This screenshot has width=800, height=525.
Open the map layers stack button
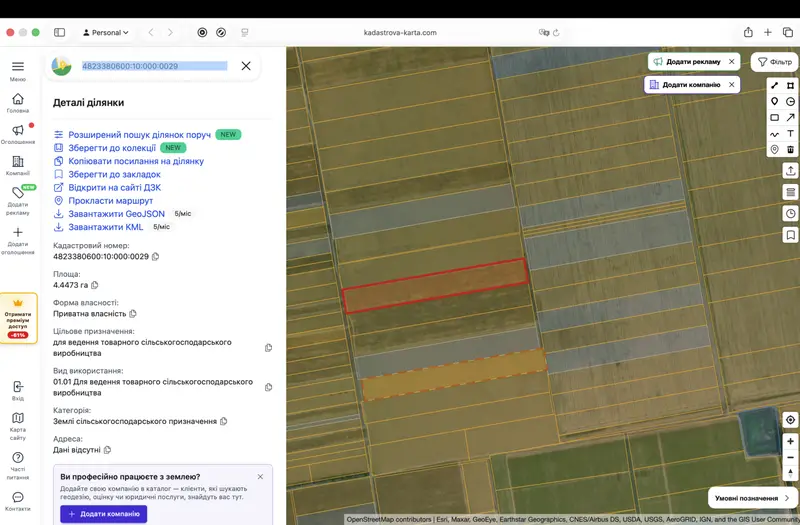[790, 192]
